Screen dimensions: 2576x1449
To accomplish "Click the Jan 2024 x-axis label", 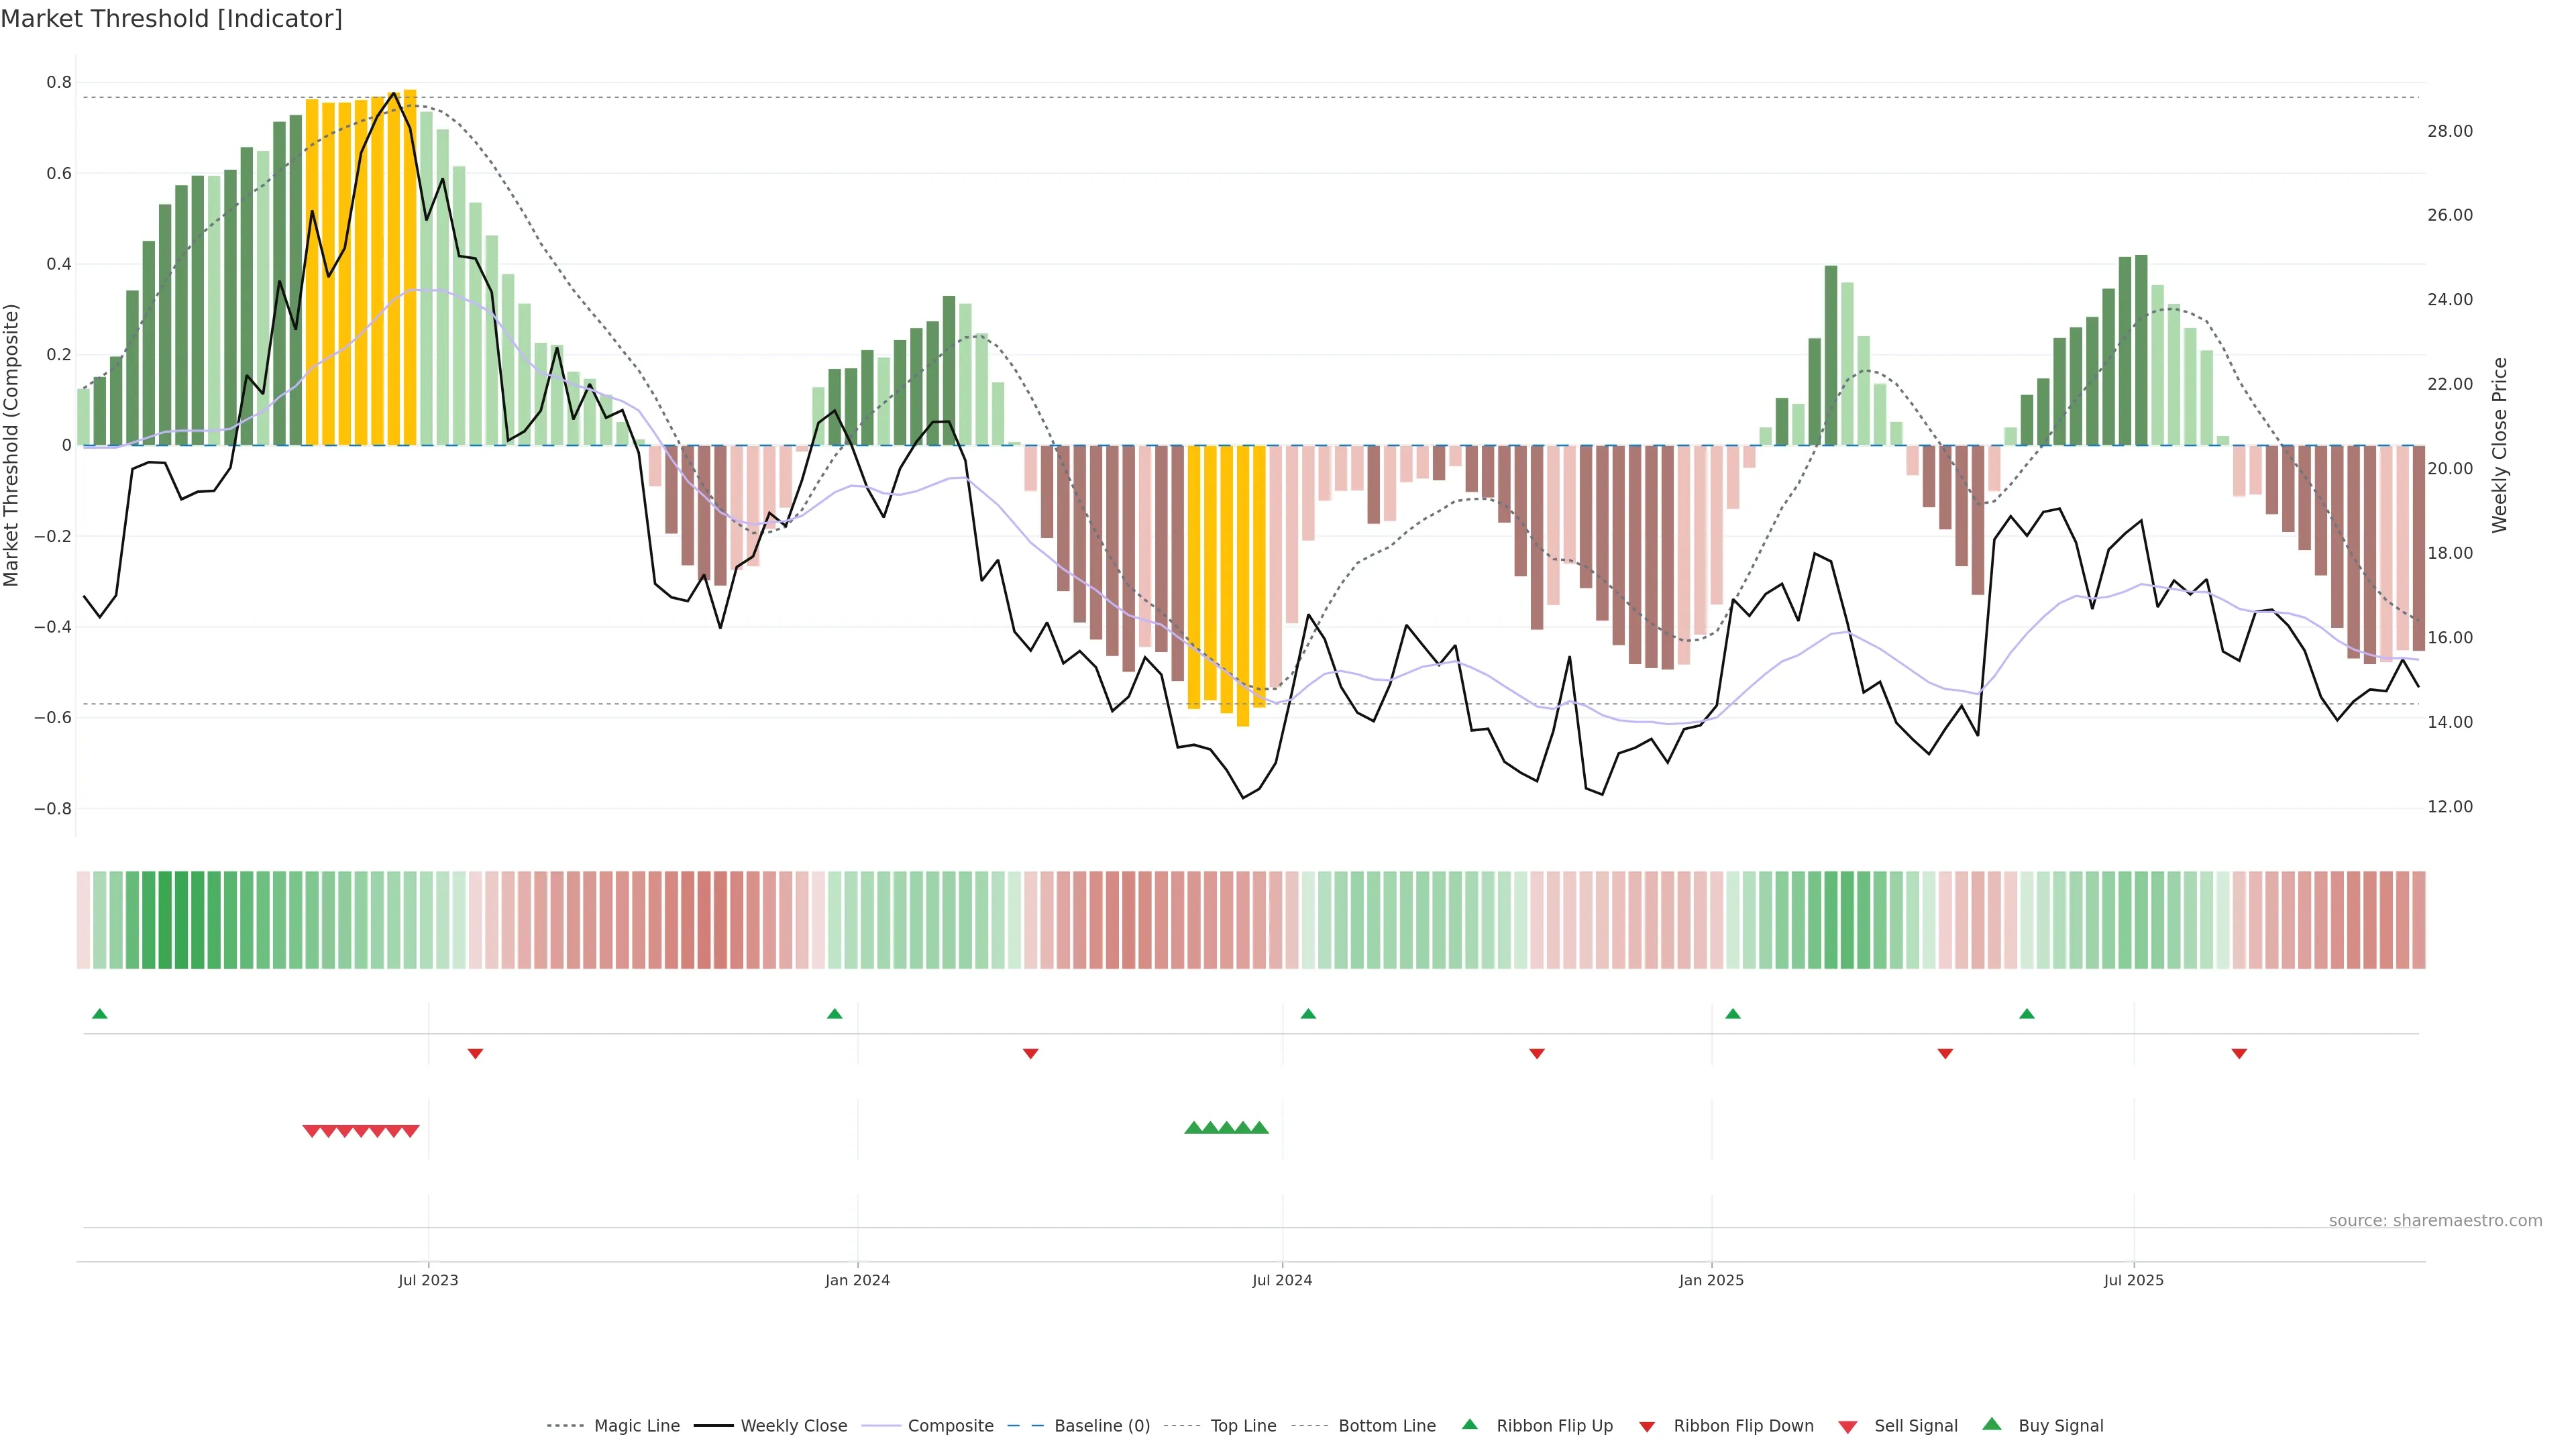I will [x=857, y=1280].
